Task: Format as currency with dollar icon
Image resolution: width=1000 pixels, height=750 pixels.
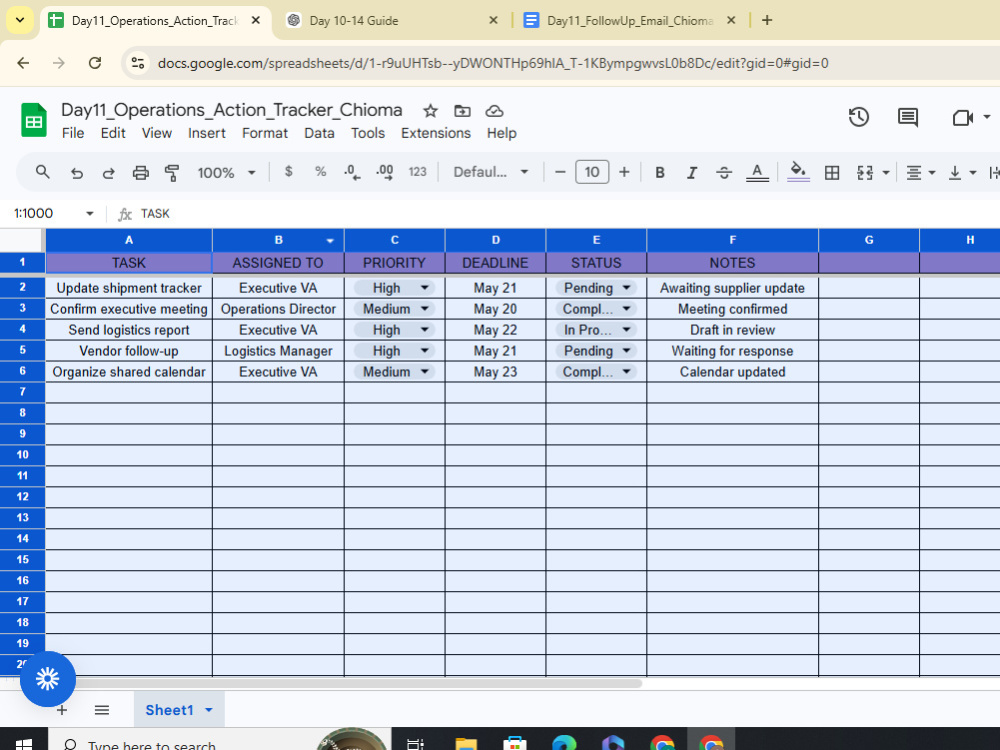Action: (289, 172)
